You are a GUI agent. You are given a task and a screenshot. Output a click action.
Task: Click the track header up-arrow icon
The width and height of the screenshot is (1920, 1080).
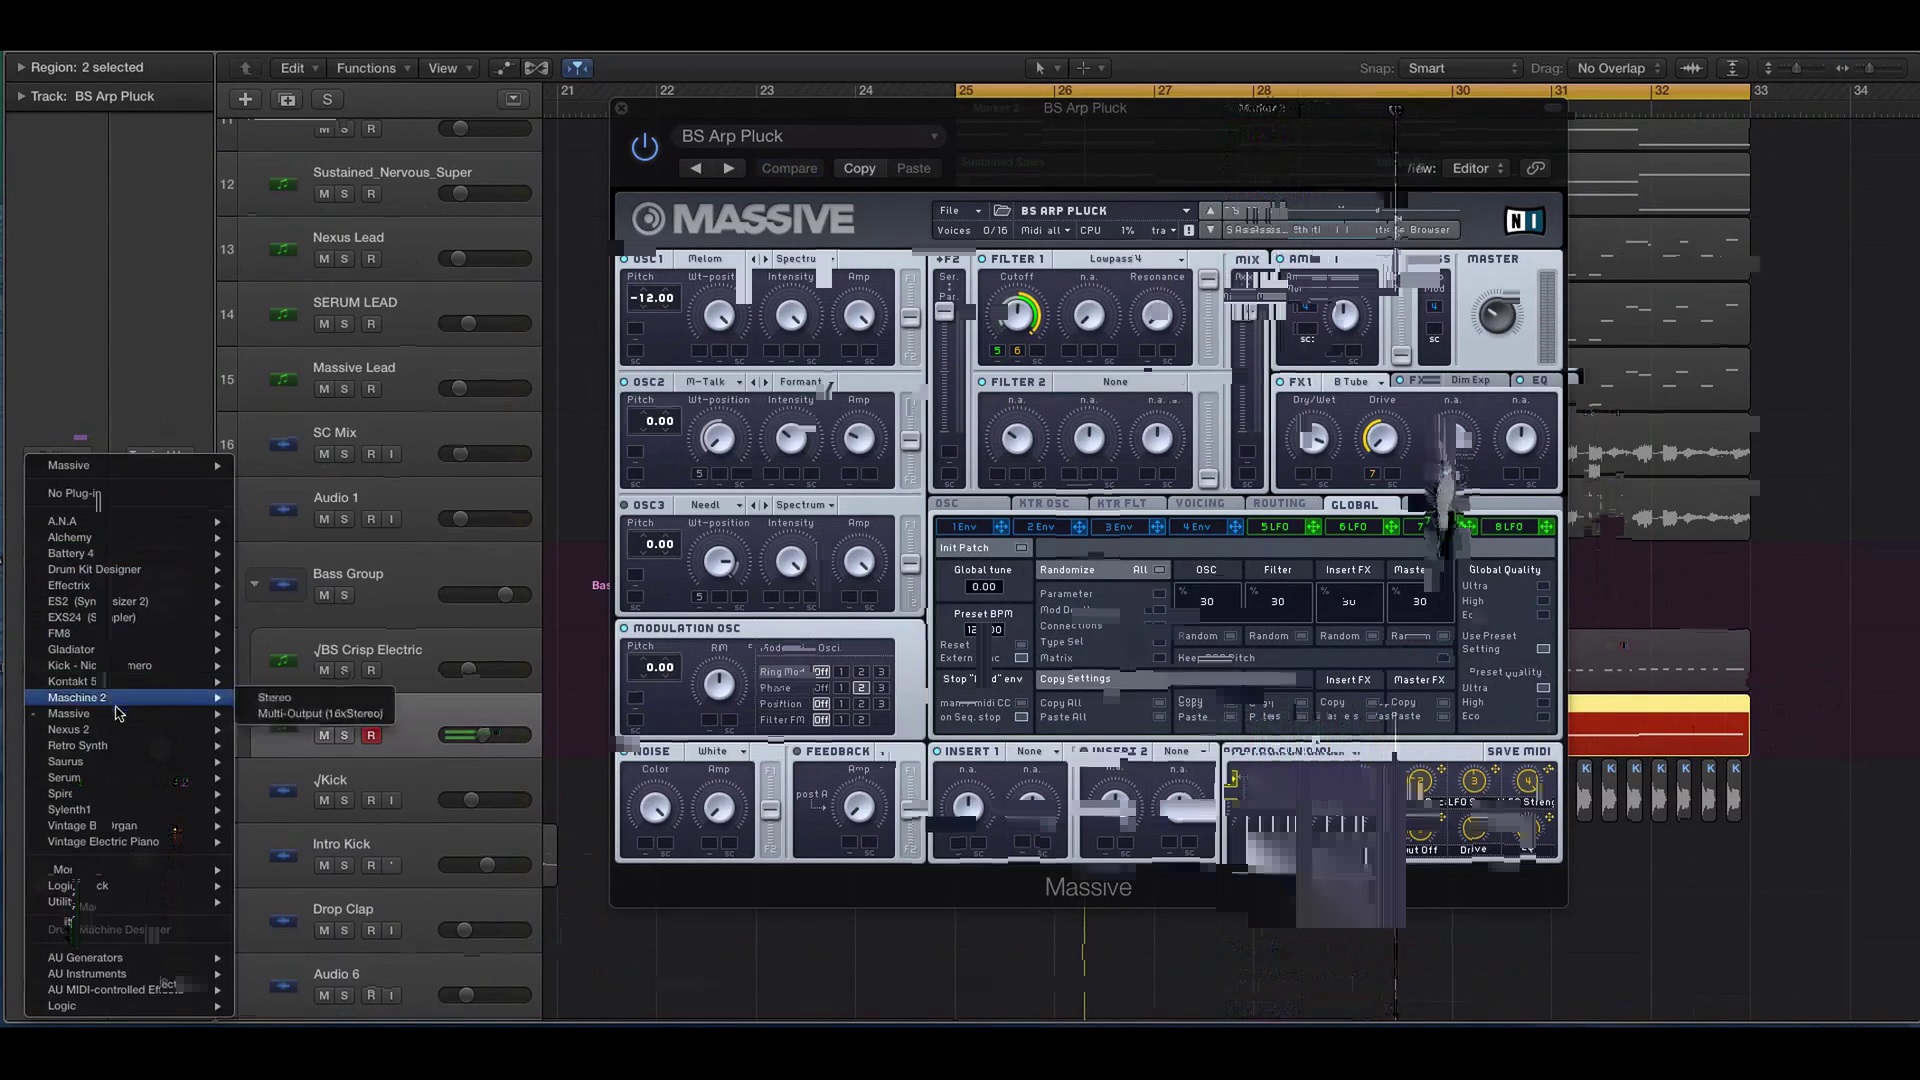tap(246, 68)
